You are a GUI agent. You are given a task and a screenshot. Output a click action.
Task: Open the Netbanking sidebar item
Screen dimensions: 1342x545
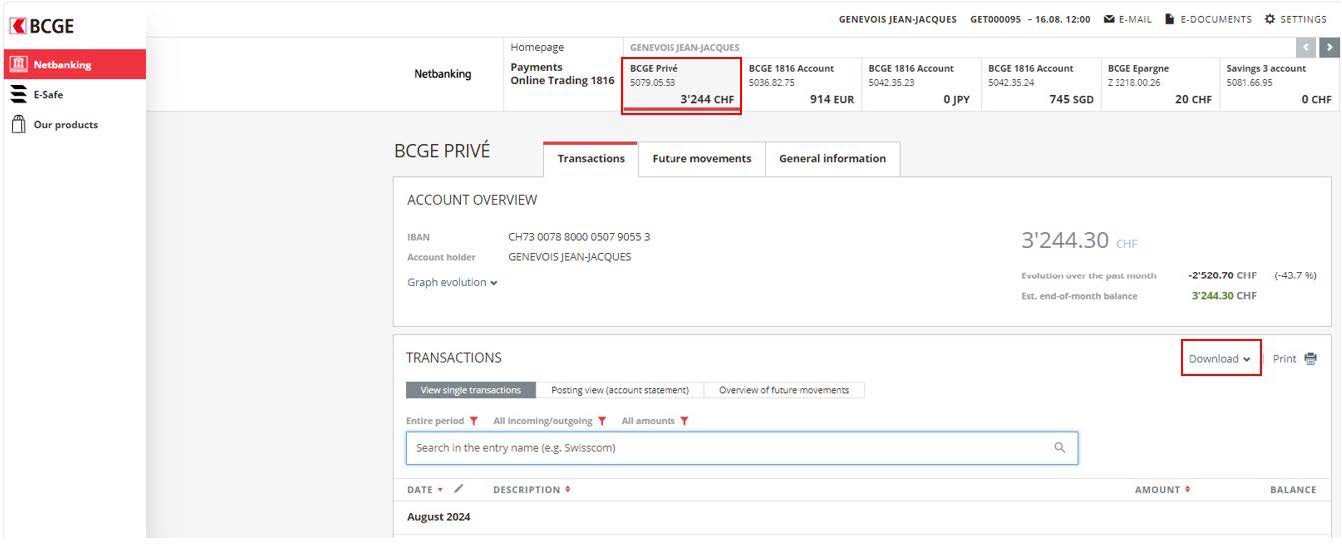[74, 65]
